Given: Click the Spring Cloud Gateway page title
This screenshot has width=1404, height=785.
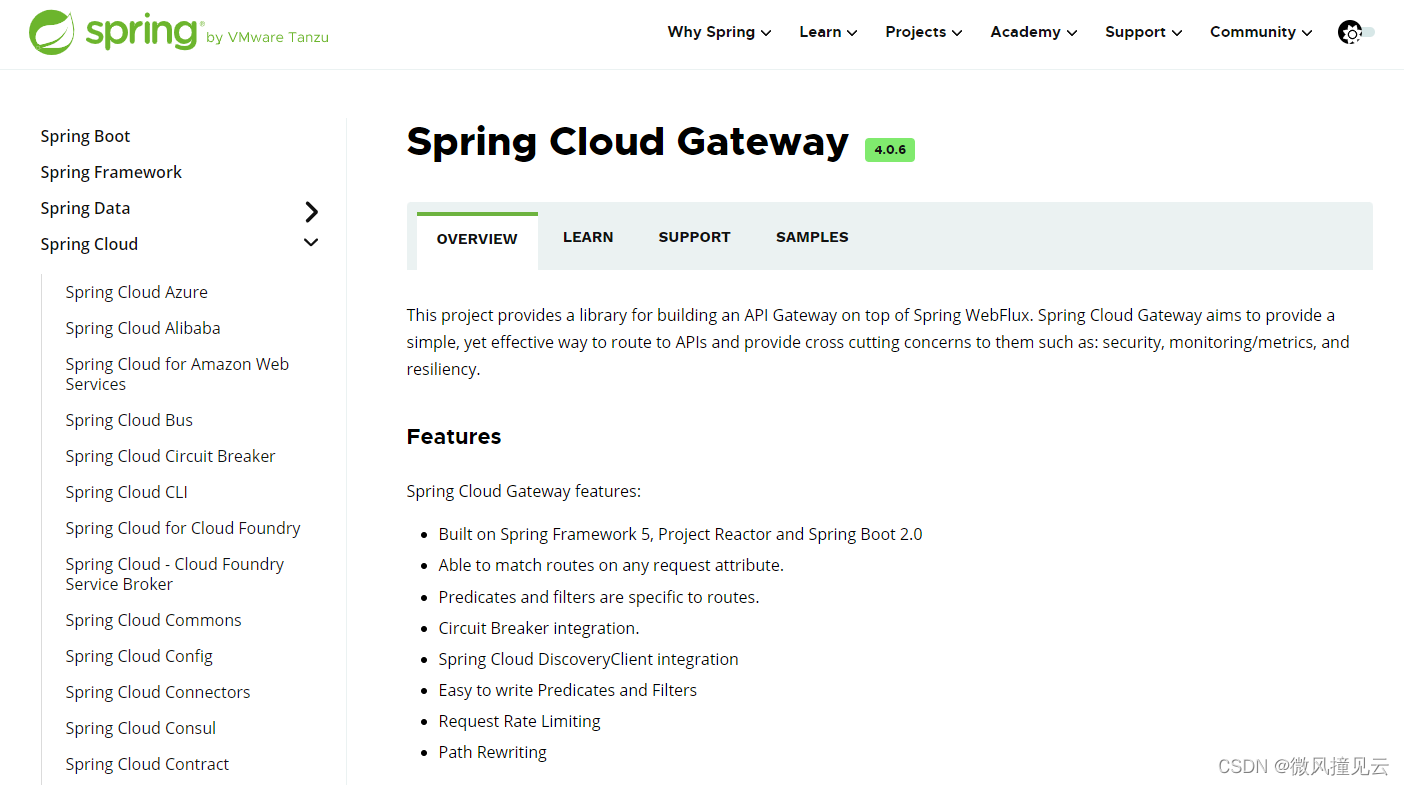Looking at the screenshot, I should click(627, 142).
